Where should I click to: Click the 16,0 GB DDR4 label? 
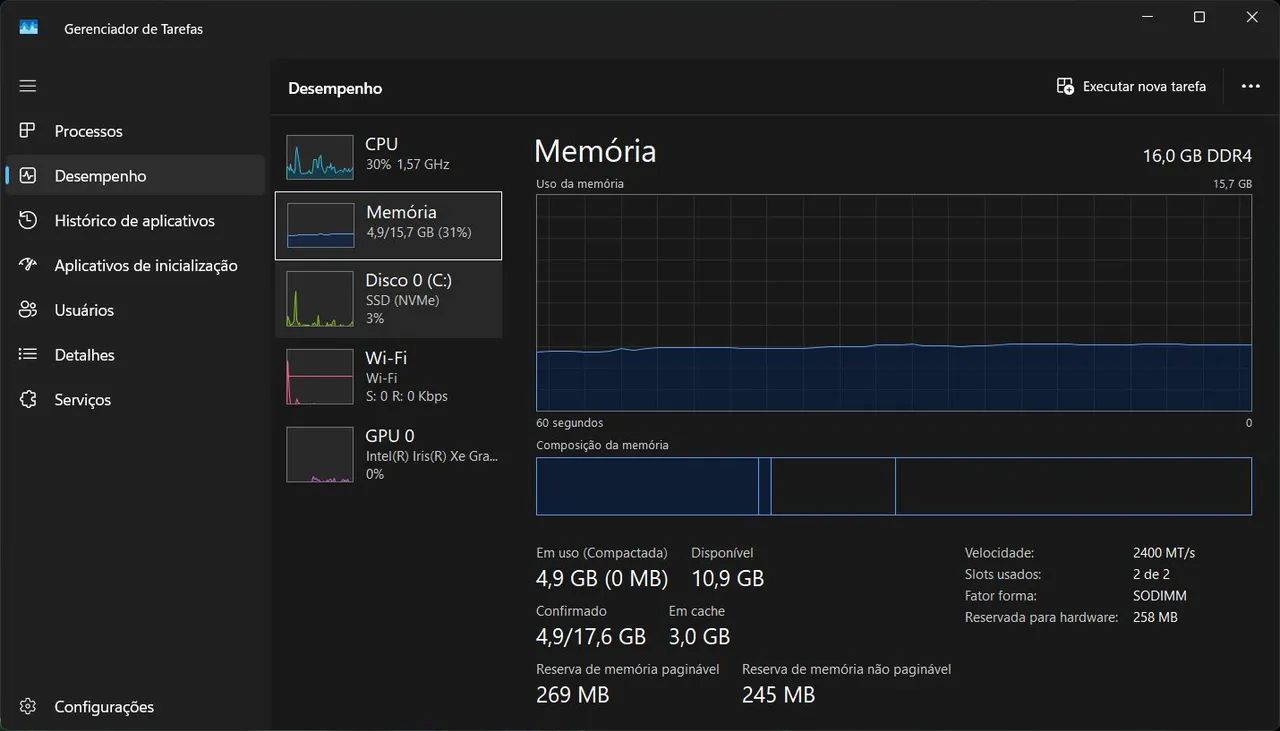click(1197, 156)
